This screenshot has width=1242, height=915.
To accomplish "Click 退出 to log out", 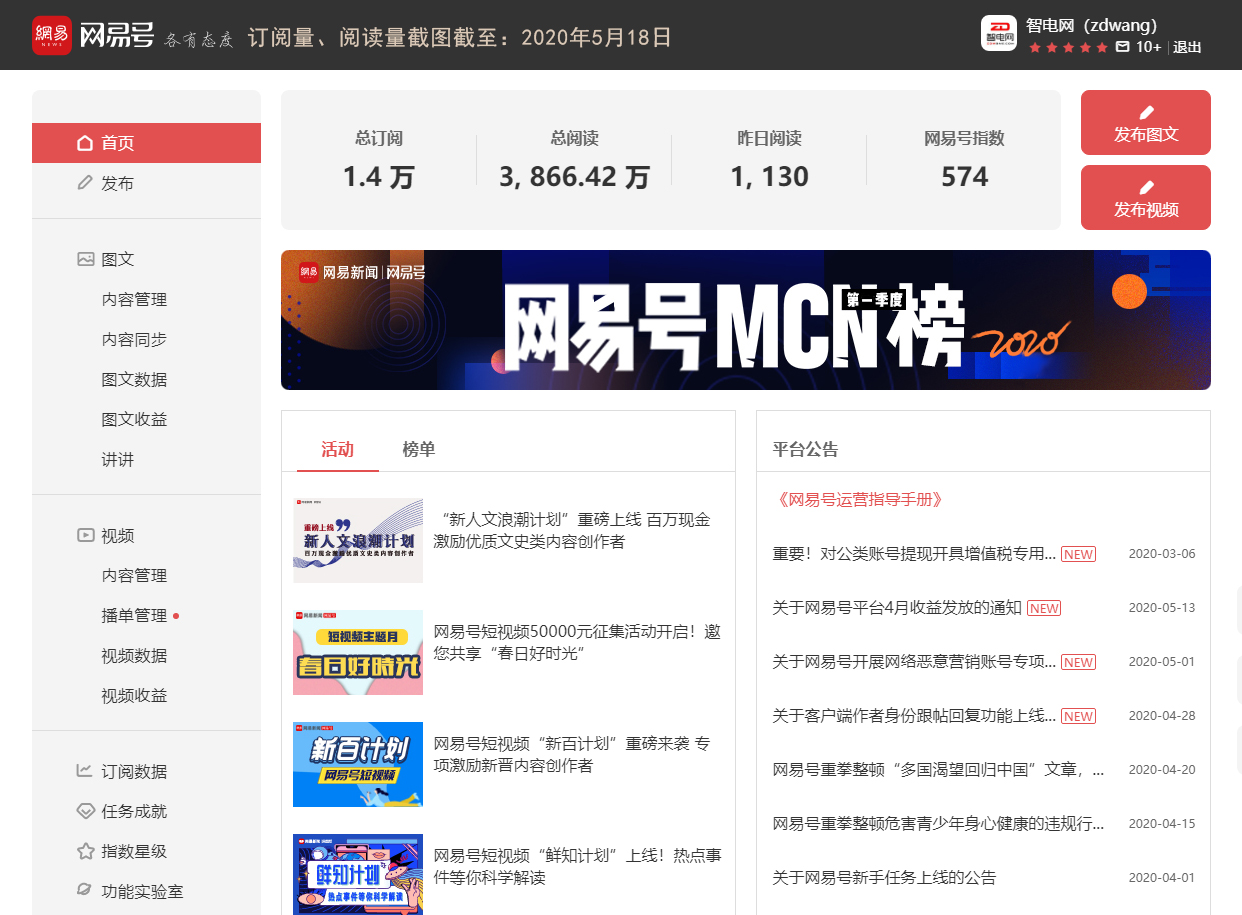I will click(1187, 47).
